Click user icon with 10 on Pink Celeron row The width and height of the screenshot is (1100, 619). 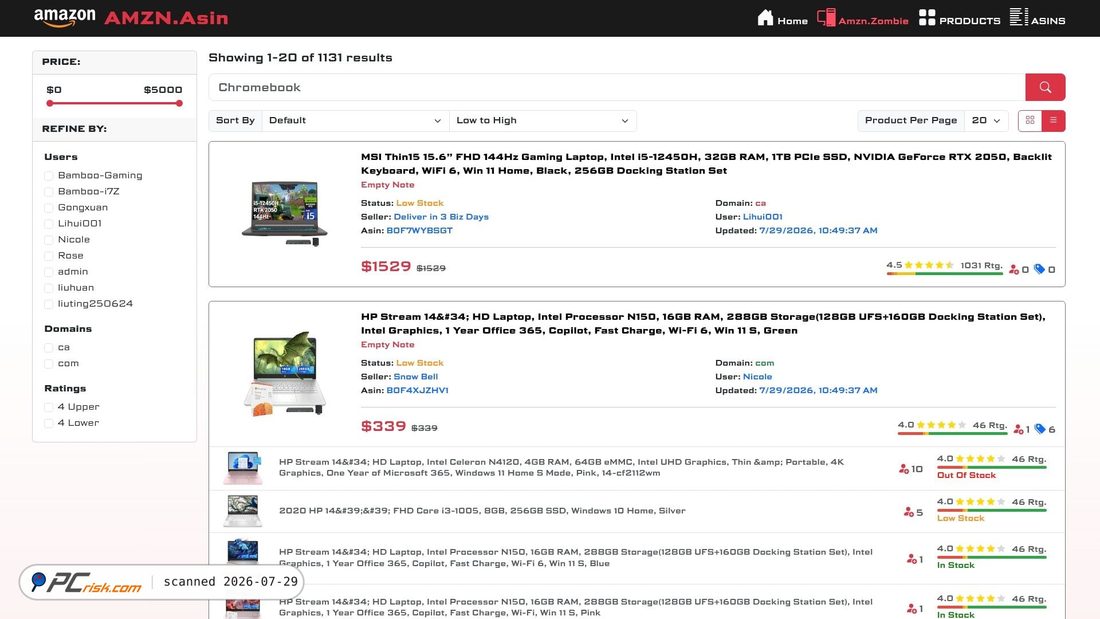904,469
